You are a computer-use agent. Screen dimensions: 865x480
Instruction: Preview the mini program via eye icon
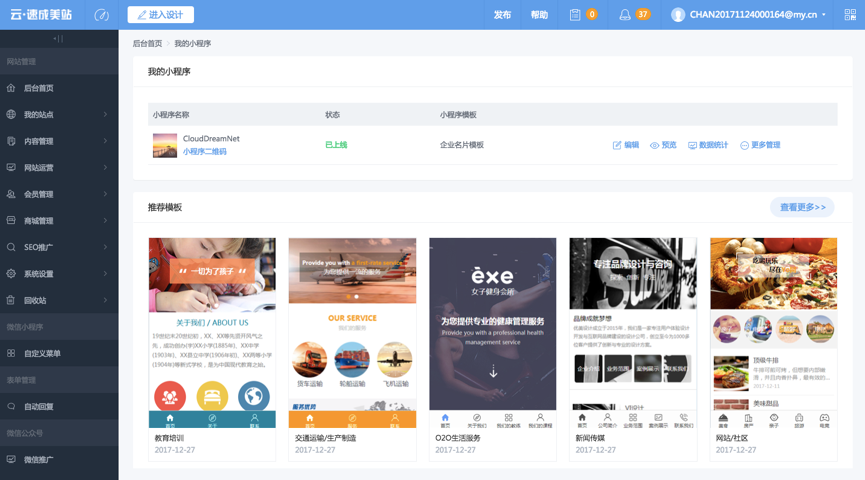pos(654,145)
